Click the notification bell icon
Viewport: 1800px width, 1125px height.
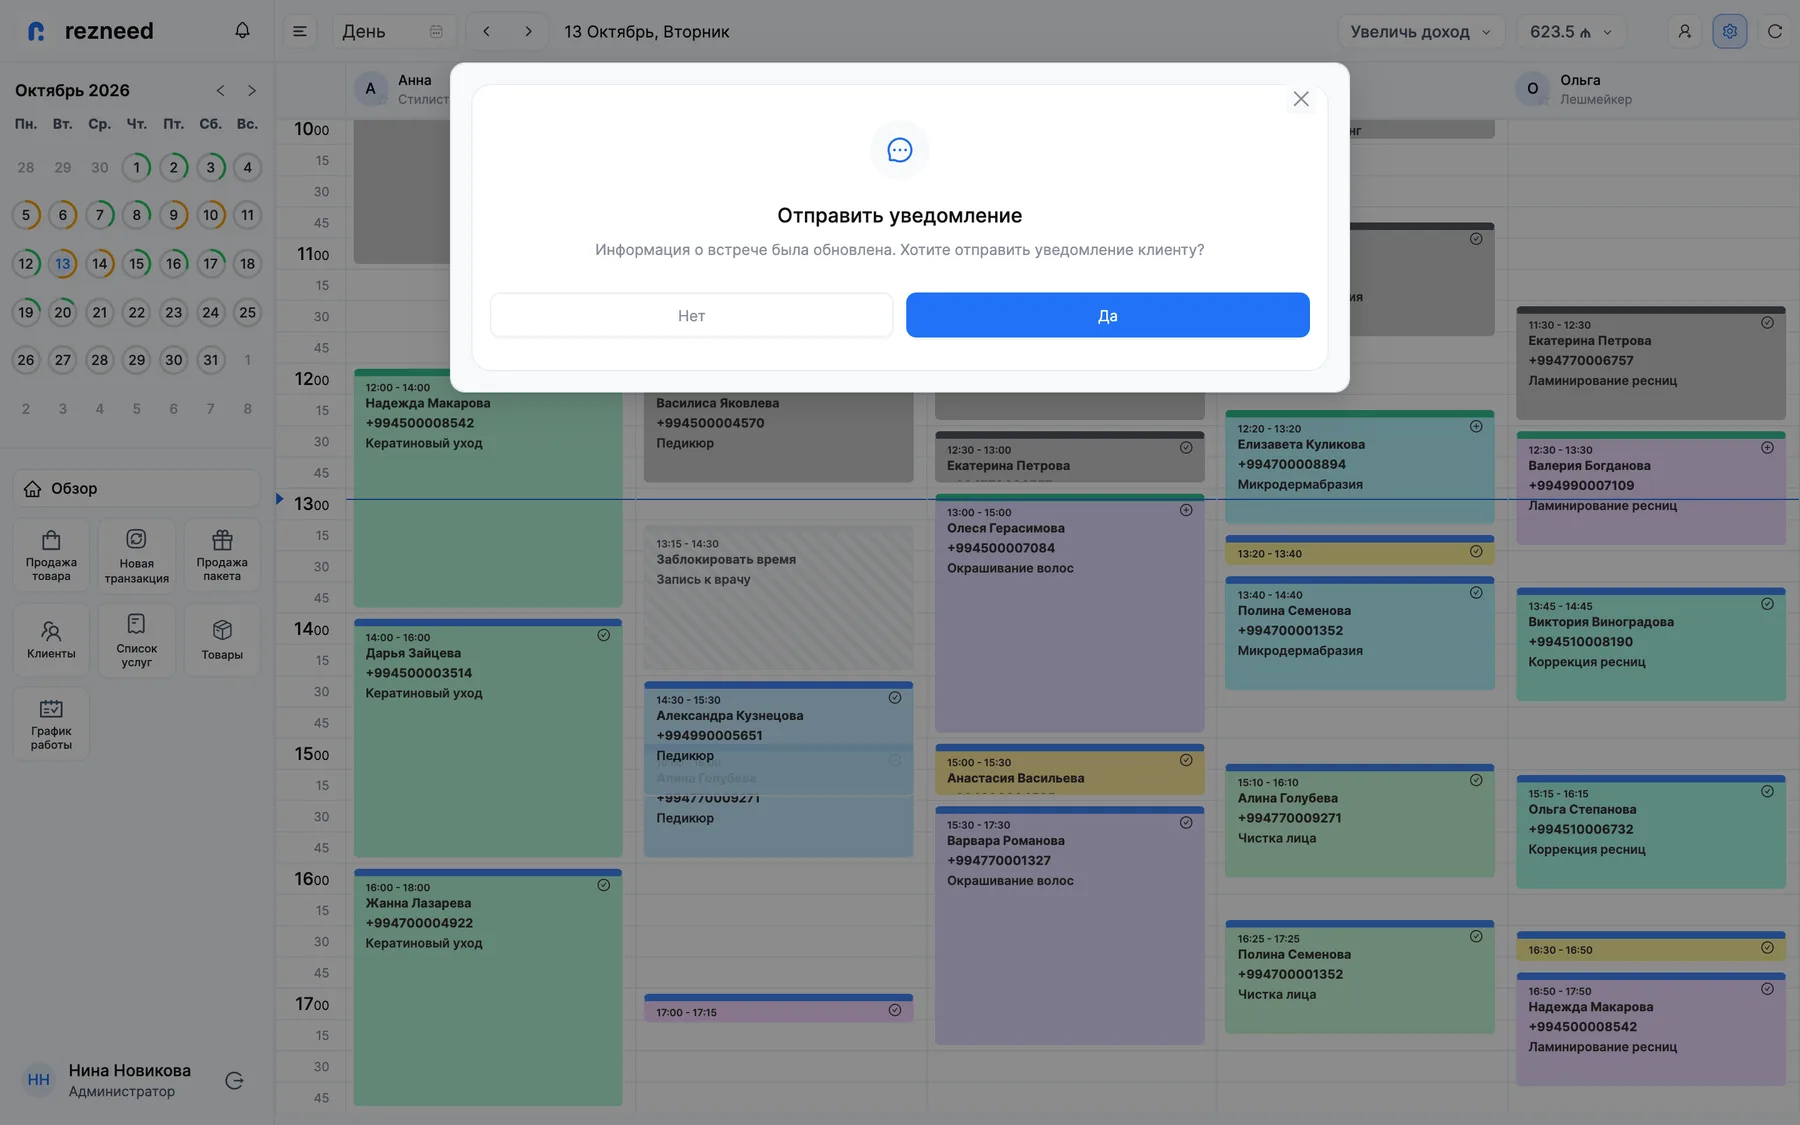point(242,31)
